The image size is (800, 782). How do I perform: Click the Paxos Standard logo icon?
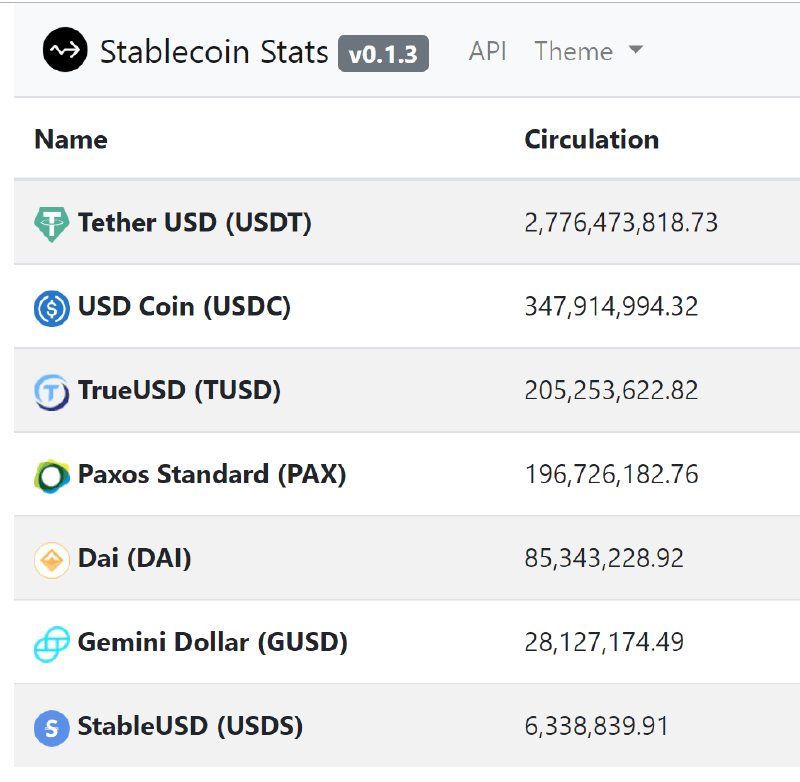[x=51, y=475]
